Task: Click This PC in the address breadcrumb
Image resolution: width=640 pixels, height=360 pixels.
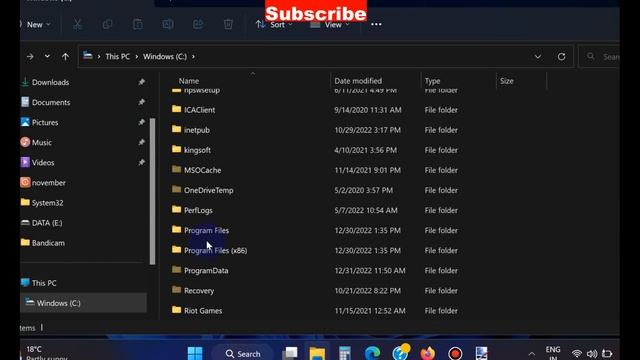Action: pos(118,57)
